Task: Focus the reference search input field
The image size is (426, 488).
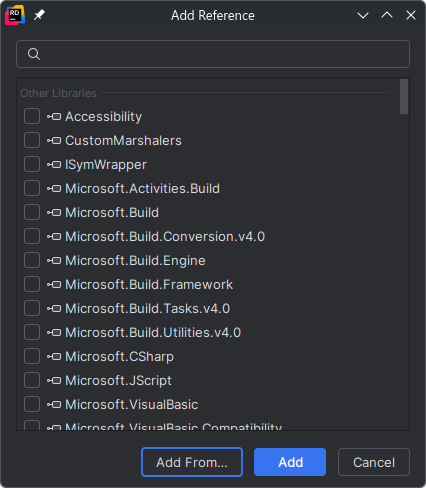Action: [x=213, y=54]
